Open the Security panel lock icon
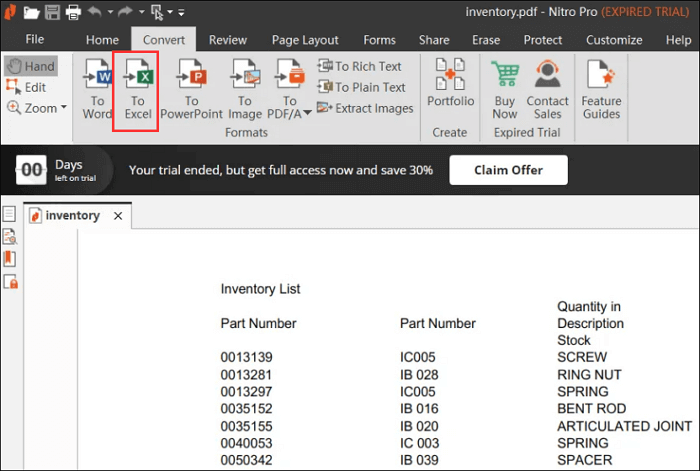700x471 pixels. [10, 282]
